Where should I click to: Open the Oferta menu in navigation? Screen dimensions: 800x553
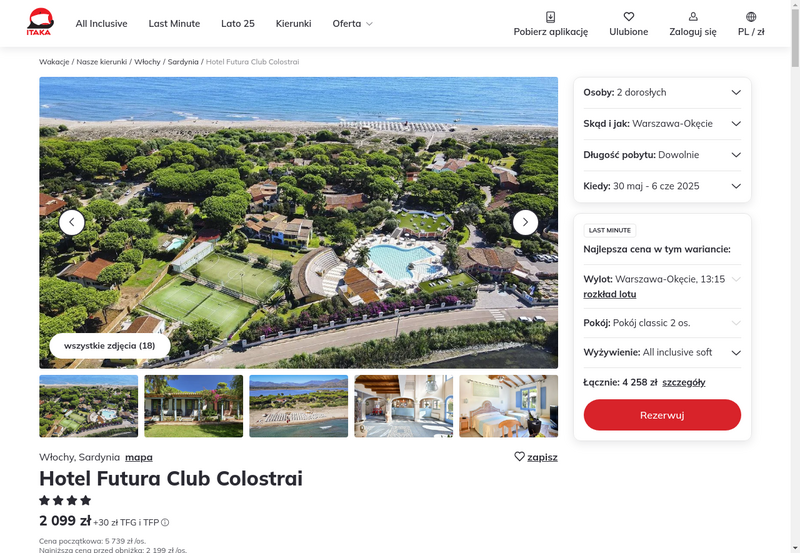click(353, 23)
